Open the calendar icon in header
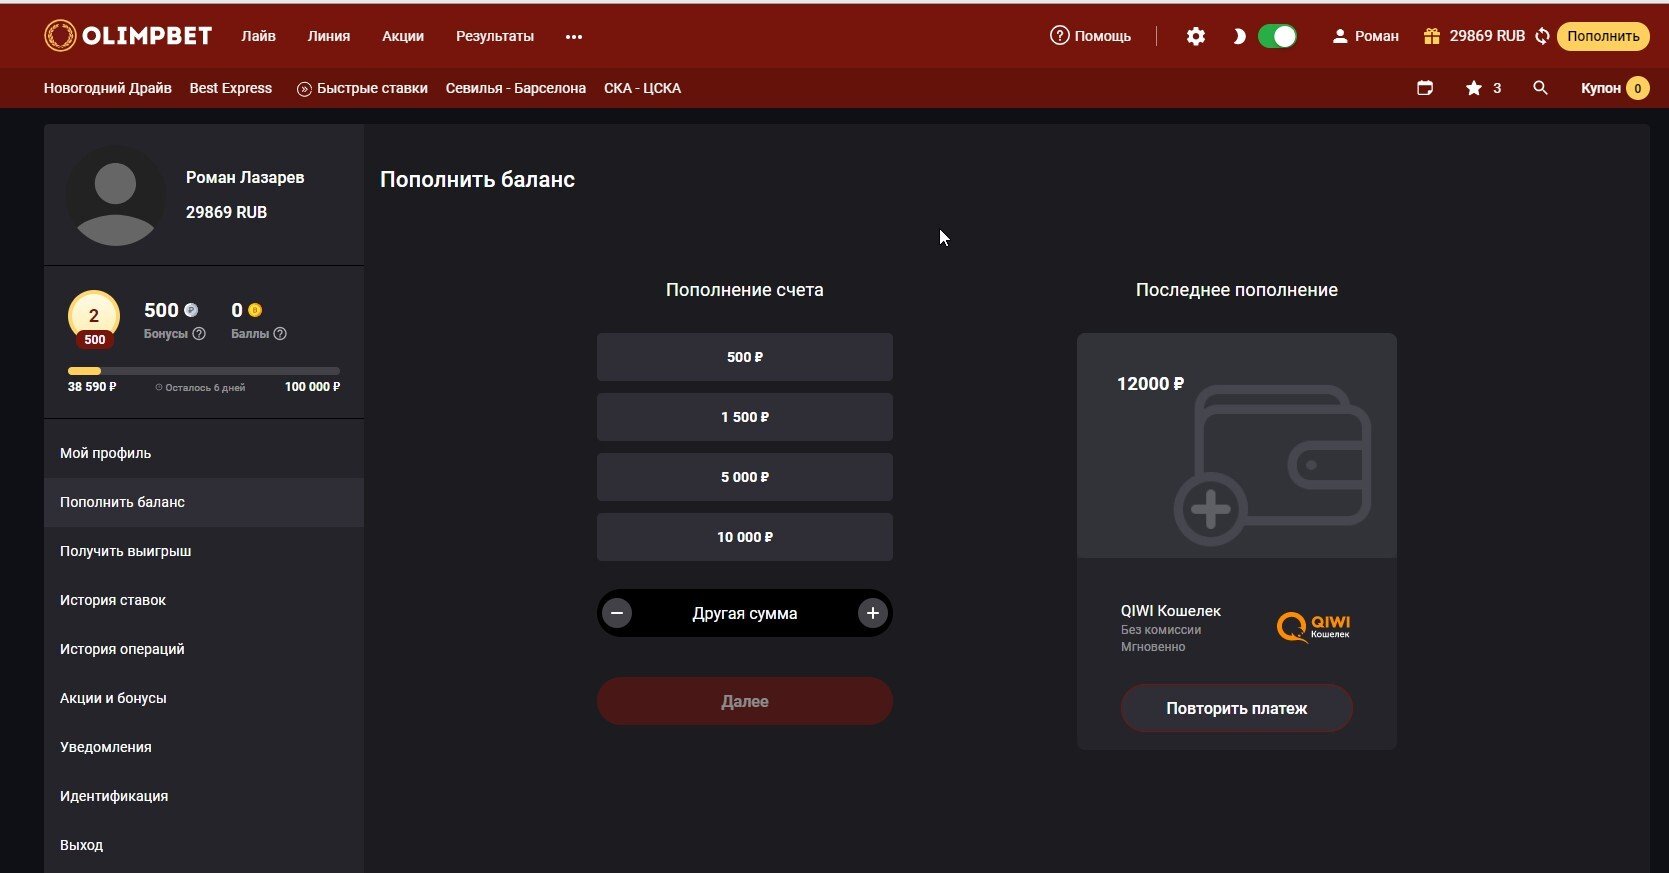This screenshot has height=873, width=1669. pyautogui.click(x=1425, y=88)
